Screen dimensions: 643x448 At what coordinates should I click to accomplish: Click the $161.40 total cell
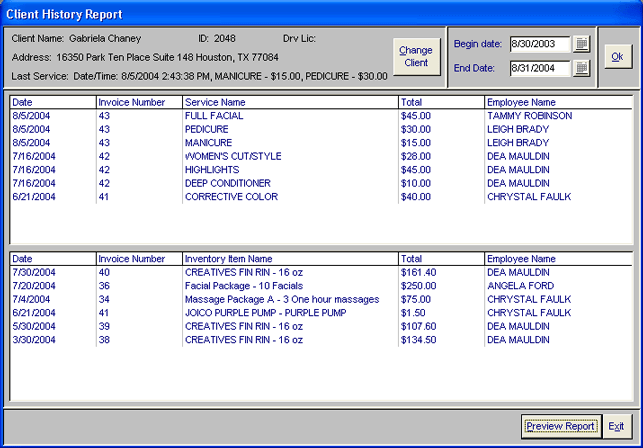(x=419, y=273)
